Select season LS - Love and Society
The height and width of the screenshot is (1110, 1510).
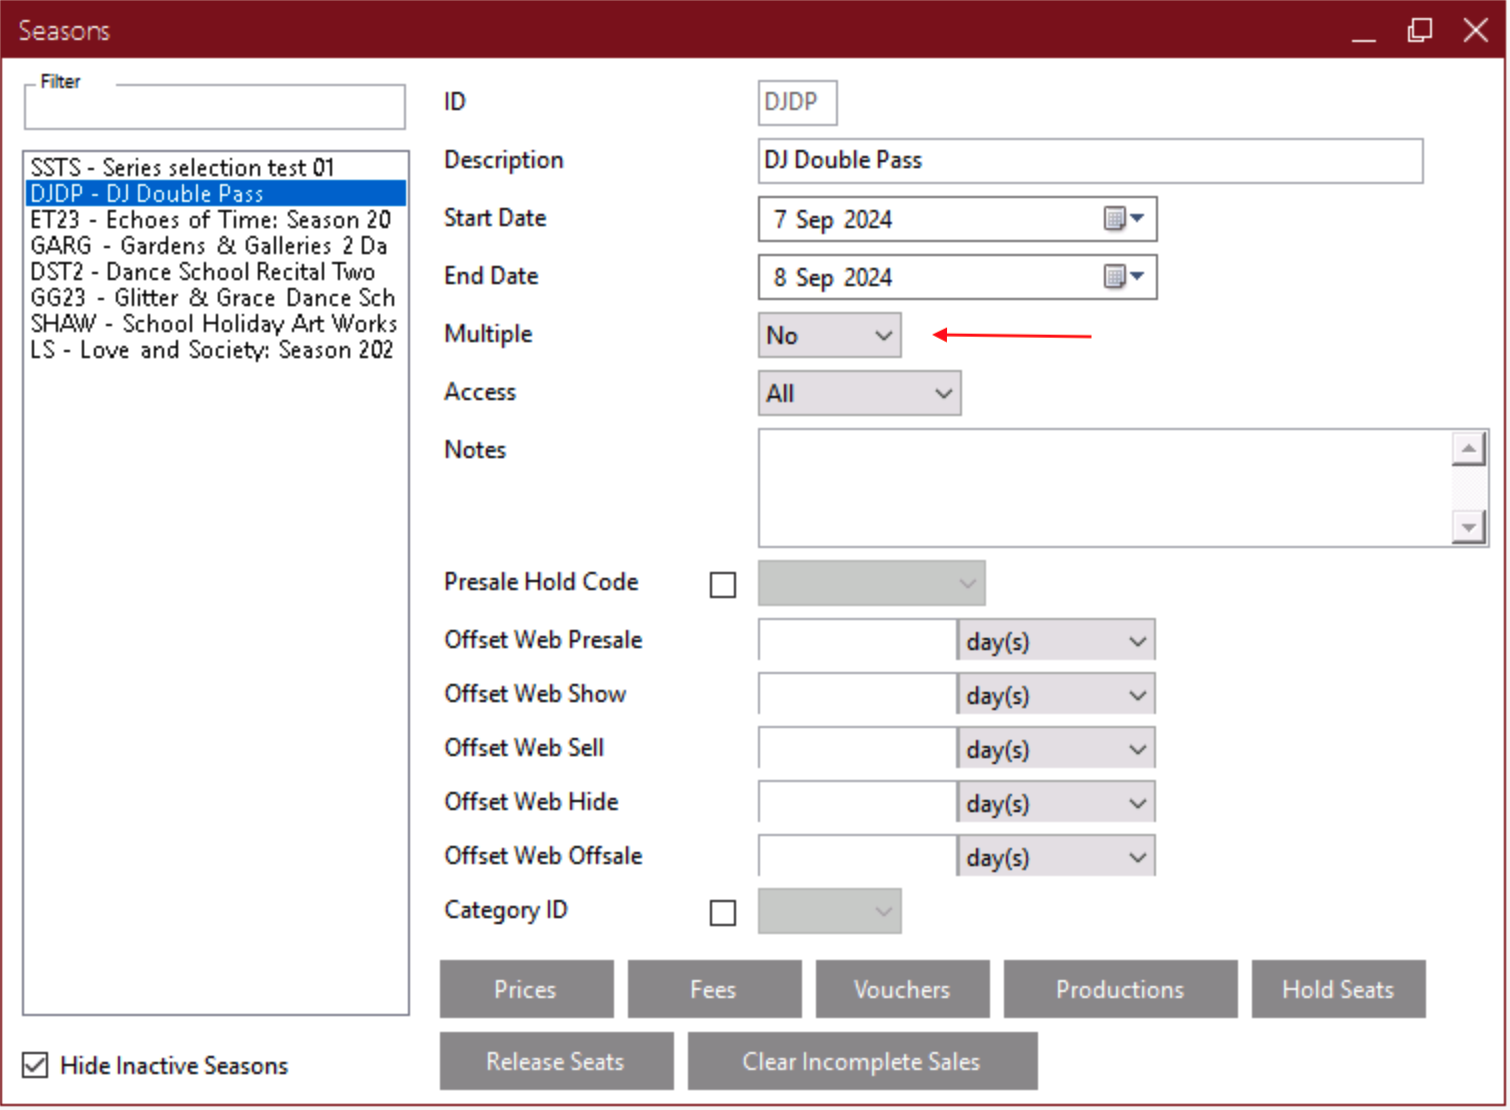216,349
